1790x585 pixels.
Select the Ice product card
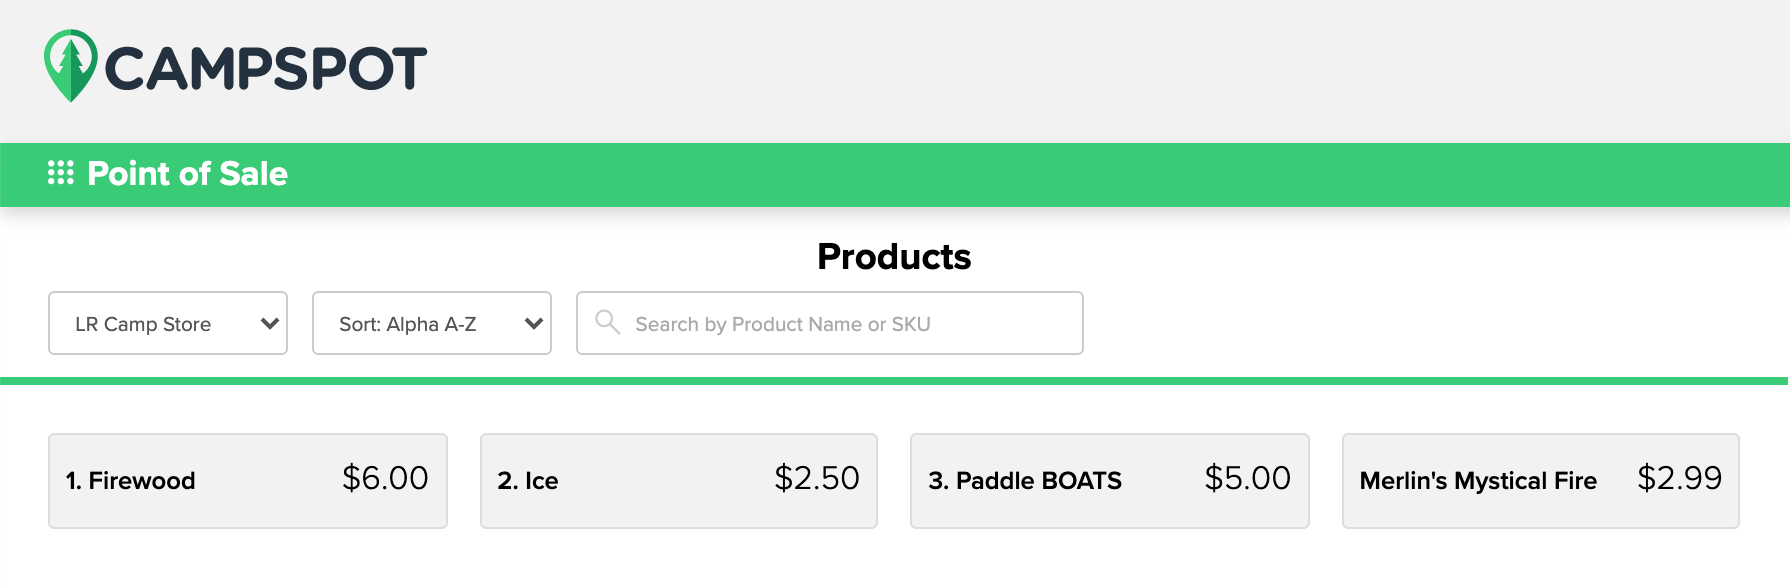[x=678, y=480]
